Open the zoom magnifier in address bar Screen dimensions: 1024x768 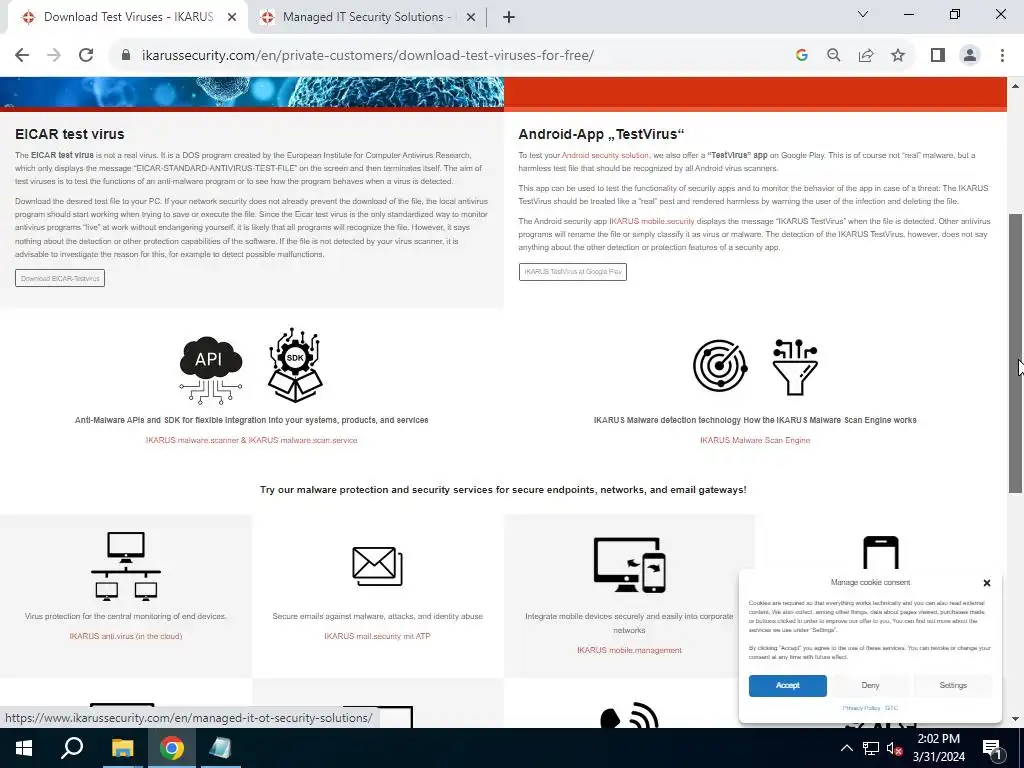coord(834,56)
